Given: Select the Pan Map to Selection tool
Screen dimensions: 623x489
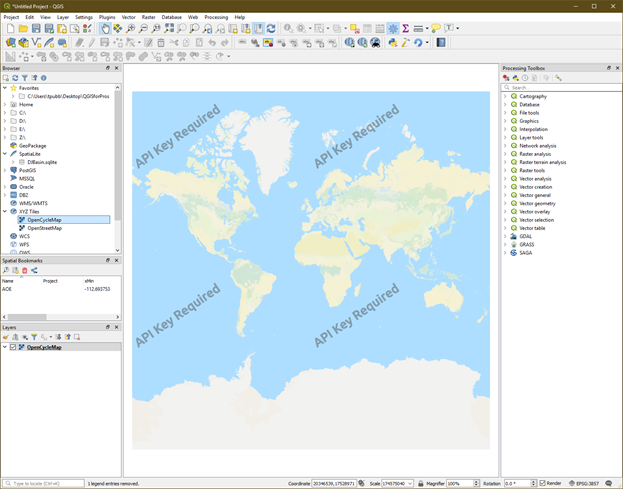Looking at the screenshot, I should point(118,28).
